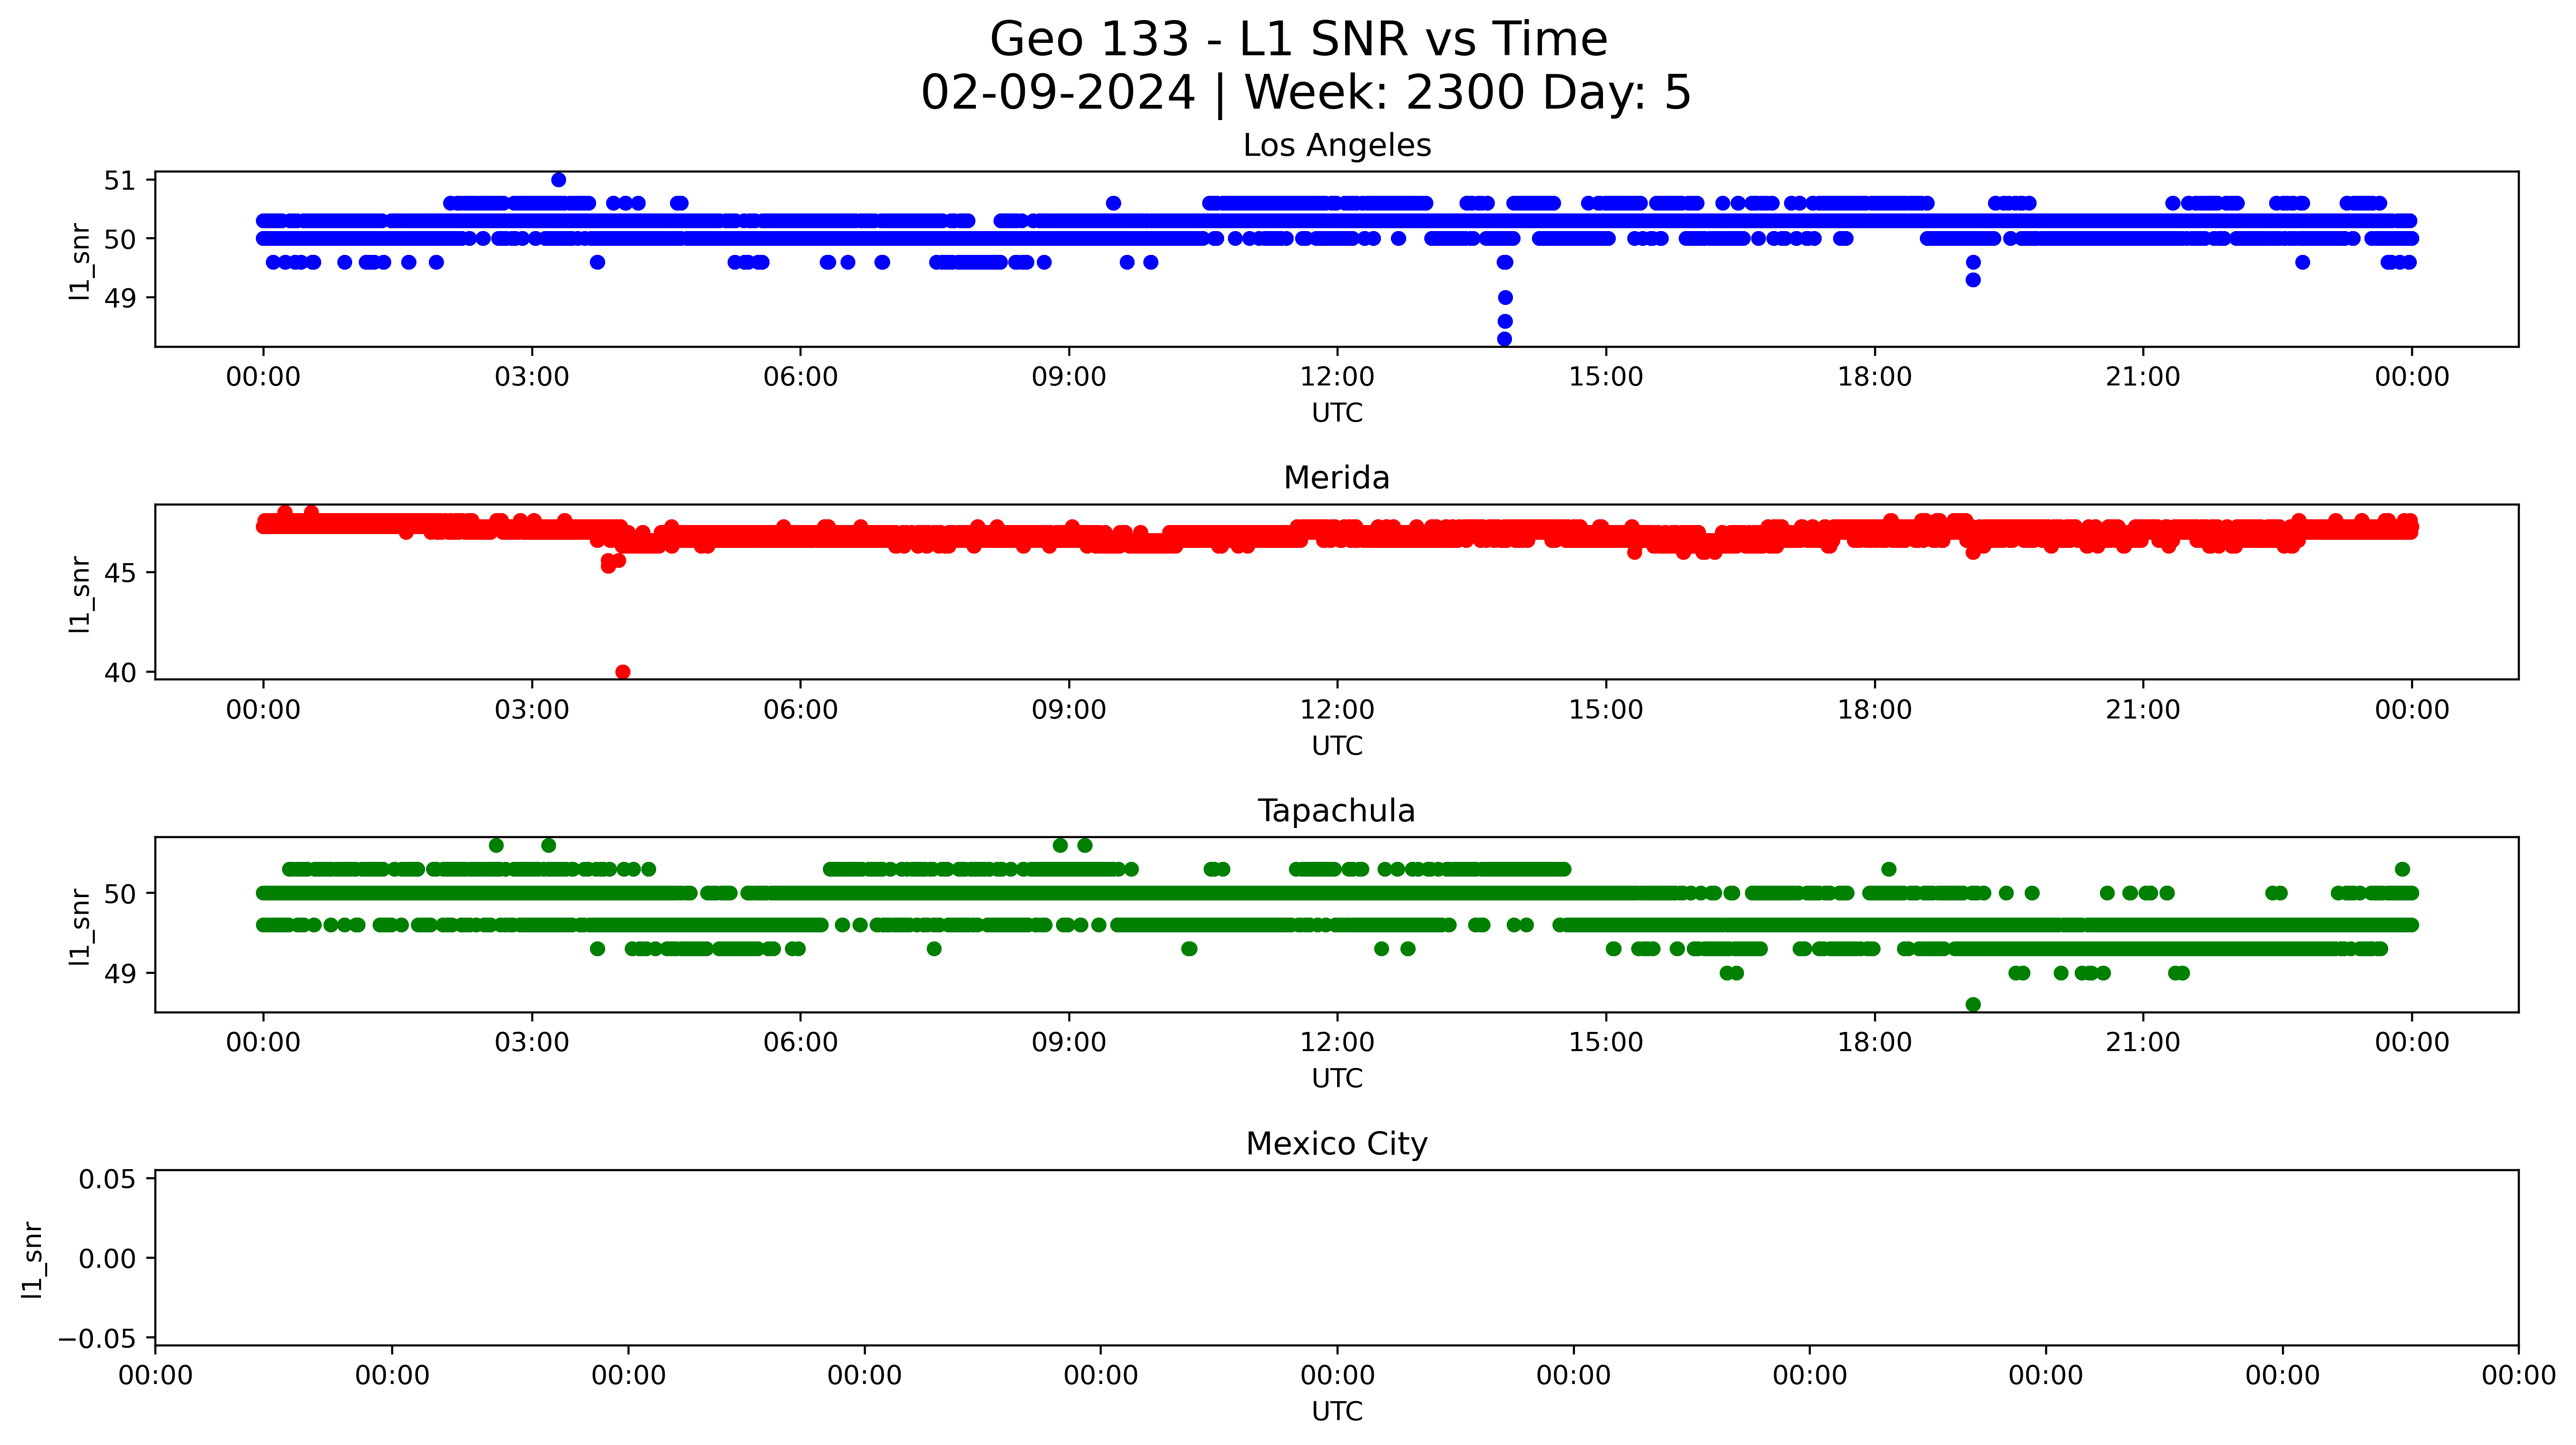This screenshot has height=1445, width=2576.
Task: Click the '45' y-tick on the Merida plot
Action: pos(119,573)
